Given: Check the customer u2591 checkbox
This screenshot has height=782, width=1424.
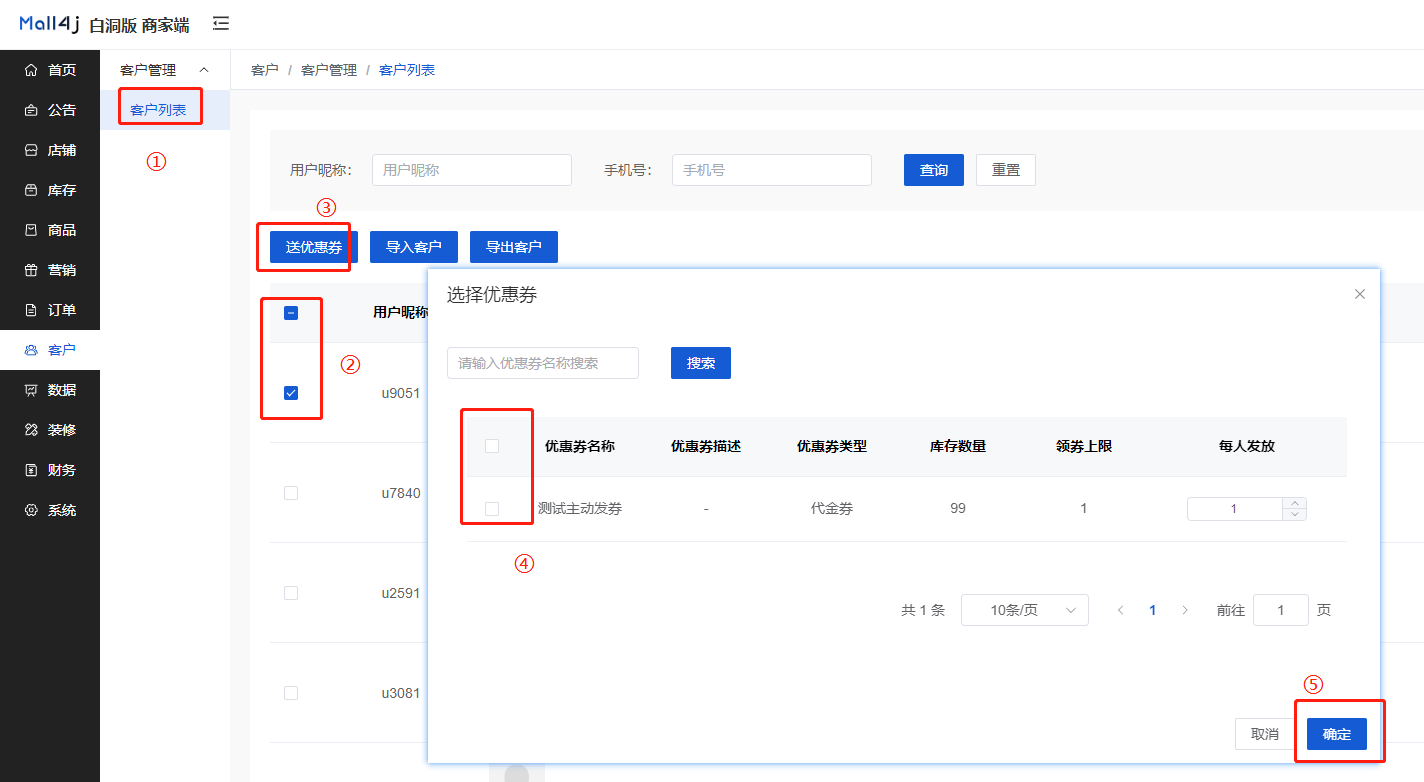Looking at the screenshot, I should pyautogui.click(x=291, y=593).
